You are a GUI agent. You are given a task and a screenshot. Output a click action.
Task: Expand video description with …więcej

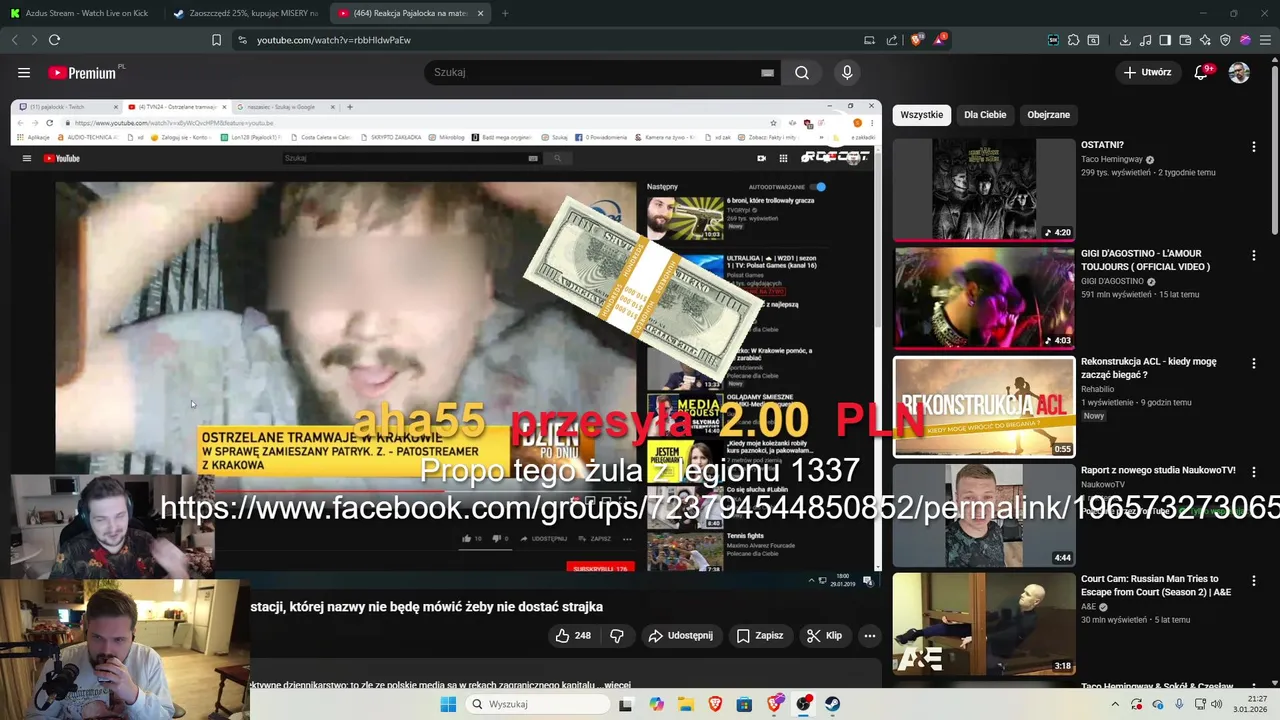[x=615, y=686]
